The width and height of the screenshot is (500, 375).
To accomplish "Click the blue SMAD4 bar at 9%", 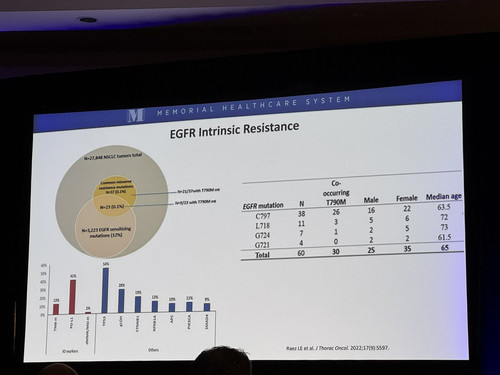I will [207, 307].
